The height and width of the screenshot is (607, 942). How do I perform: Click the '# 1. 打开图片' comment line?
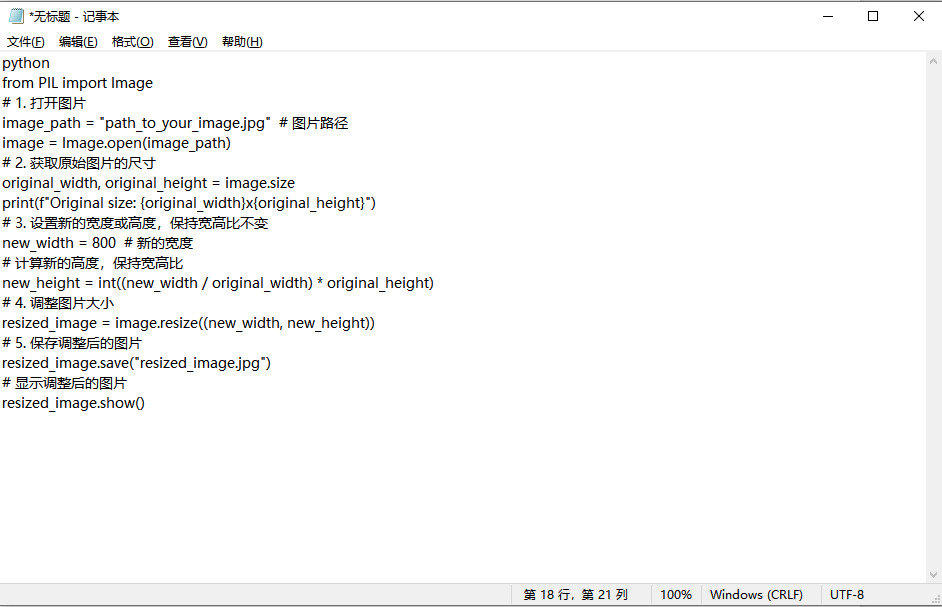[x=44, y=103]
